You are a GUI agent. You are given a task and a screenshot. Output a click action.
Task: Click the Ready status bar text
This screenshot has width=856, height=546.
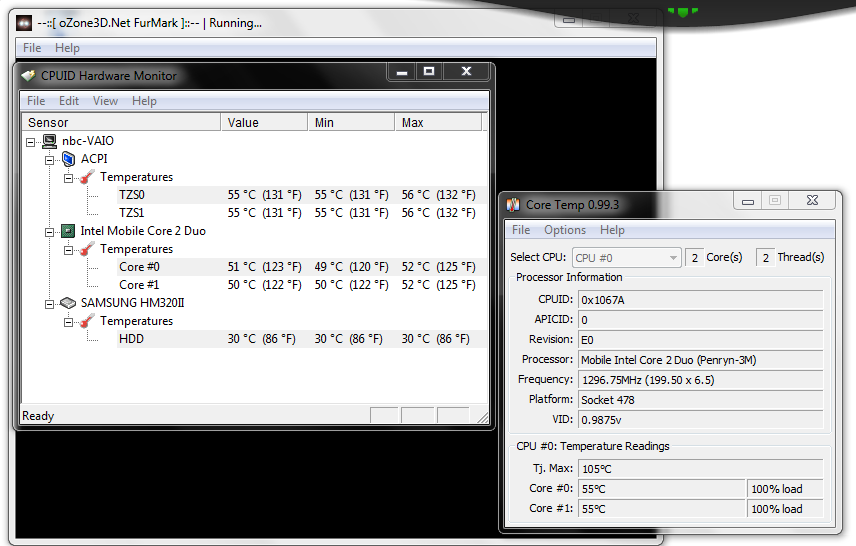[38, 416]
